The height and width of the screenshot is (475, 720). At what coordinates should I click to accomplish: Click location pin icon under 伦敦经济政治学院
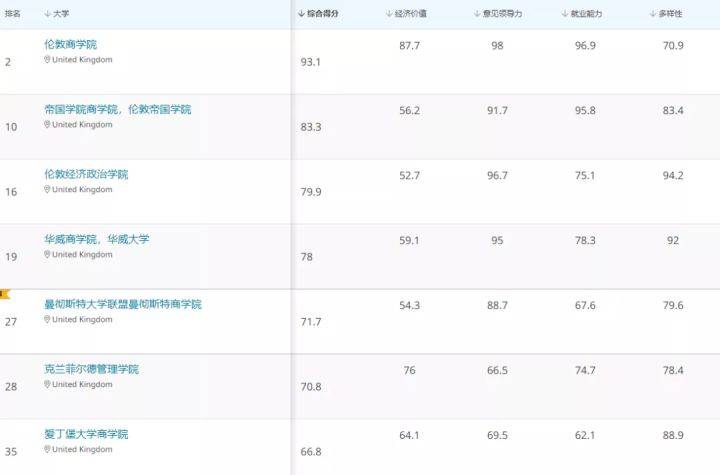click(47, 189)
